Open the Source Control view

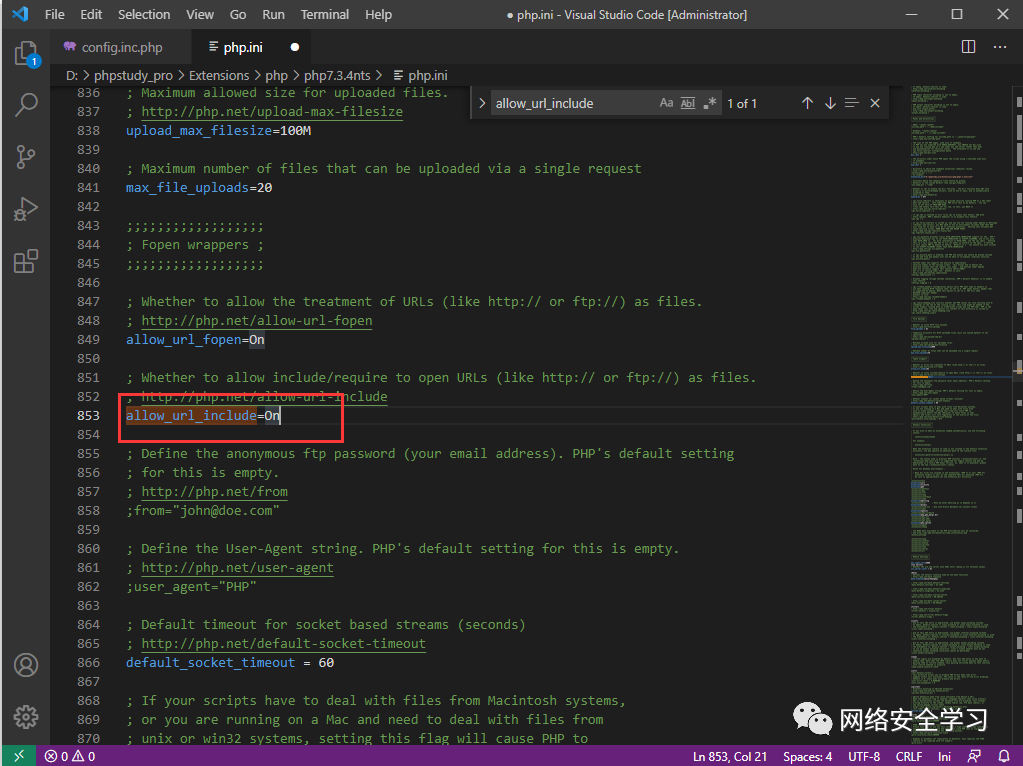(26, 157)
